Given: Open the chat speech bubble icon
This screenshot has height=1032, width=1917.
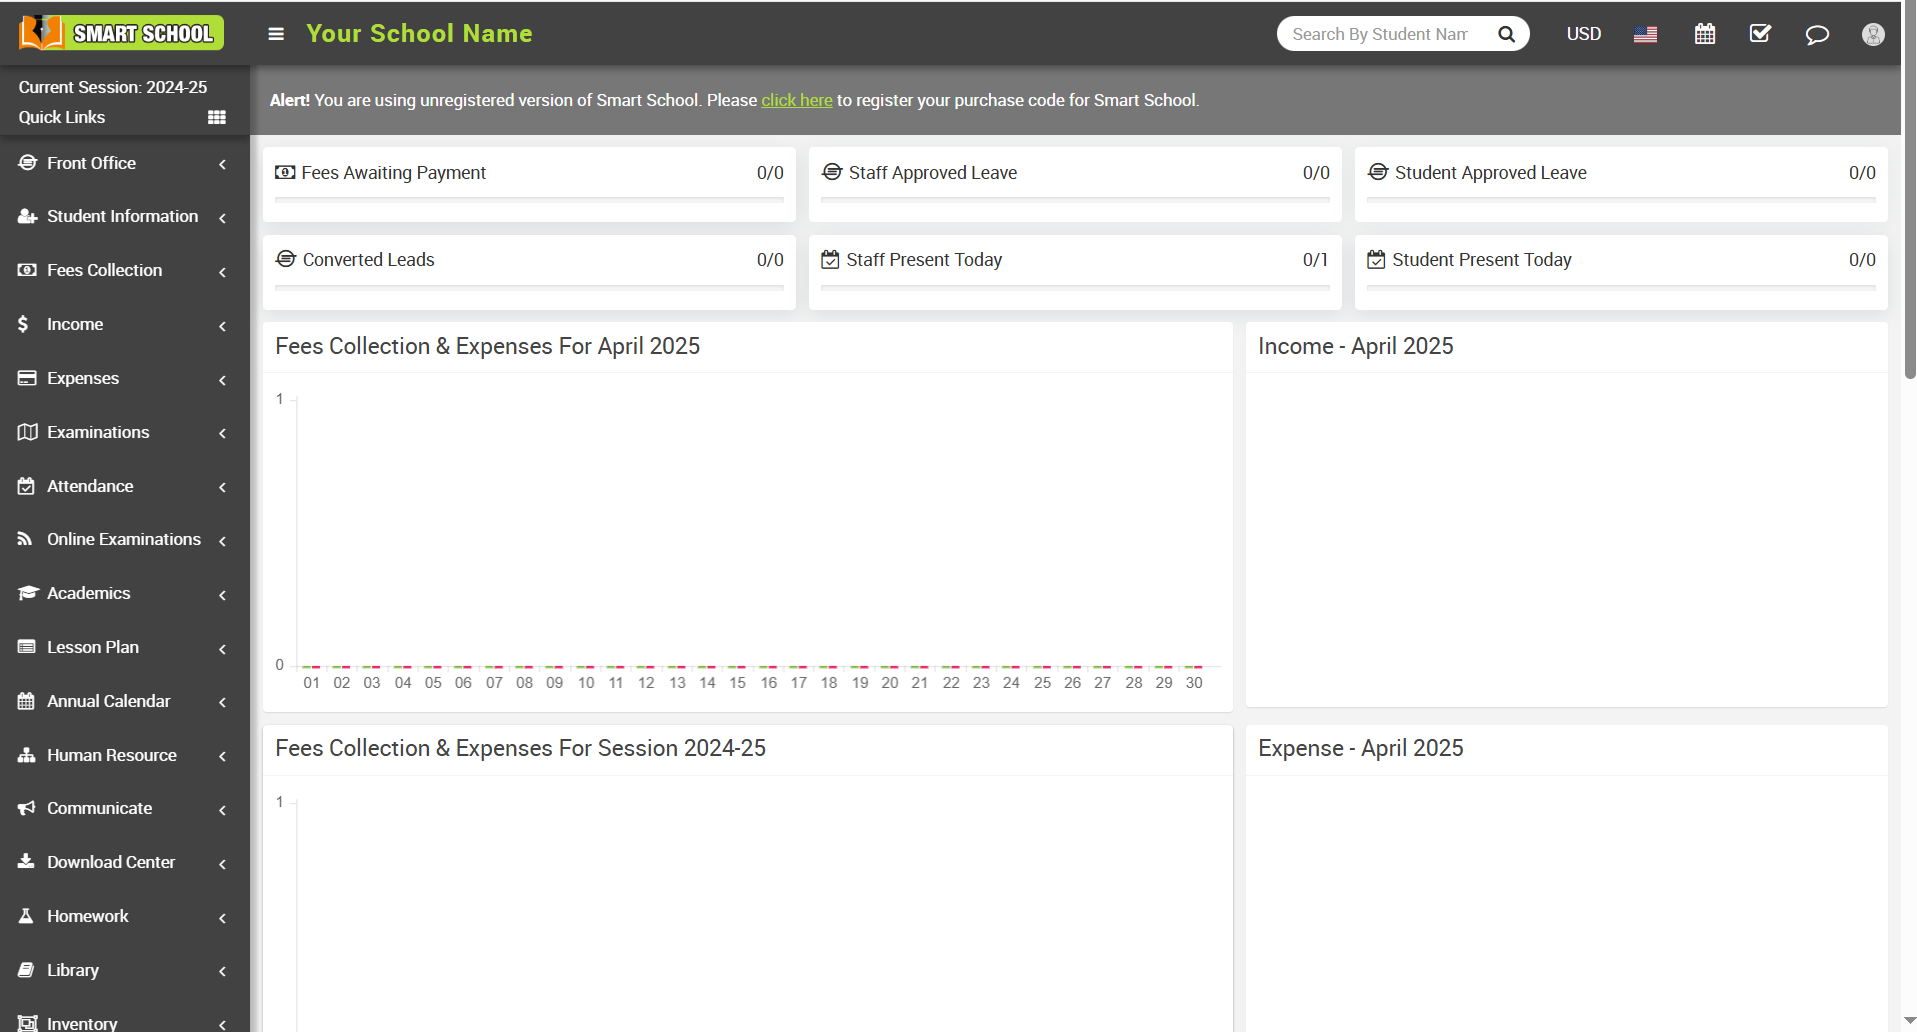Looking at the screenshot, I should pyautogui.click(x=1816, y=35).
